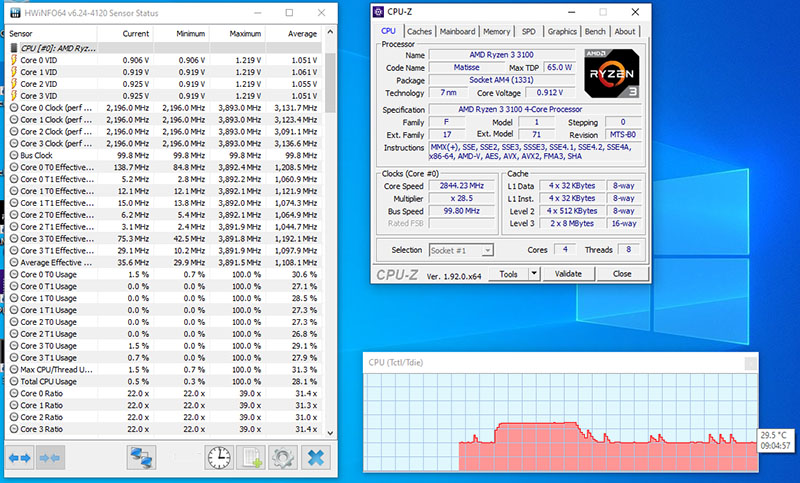Image resolution: width=800 pixels, height=483 pixels.
Task: Click the Close button in CPU-Z
Action: [622, 274]
